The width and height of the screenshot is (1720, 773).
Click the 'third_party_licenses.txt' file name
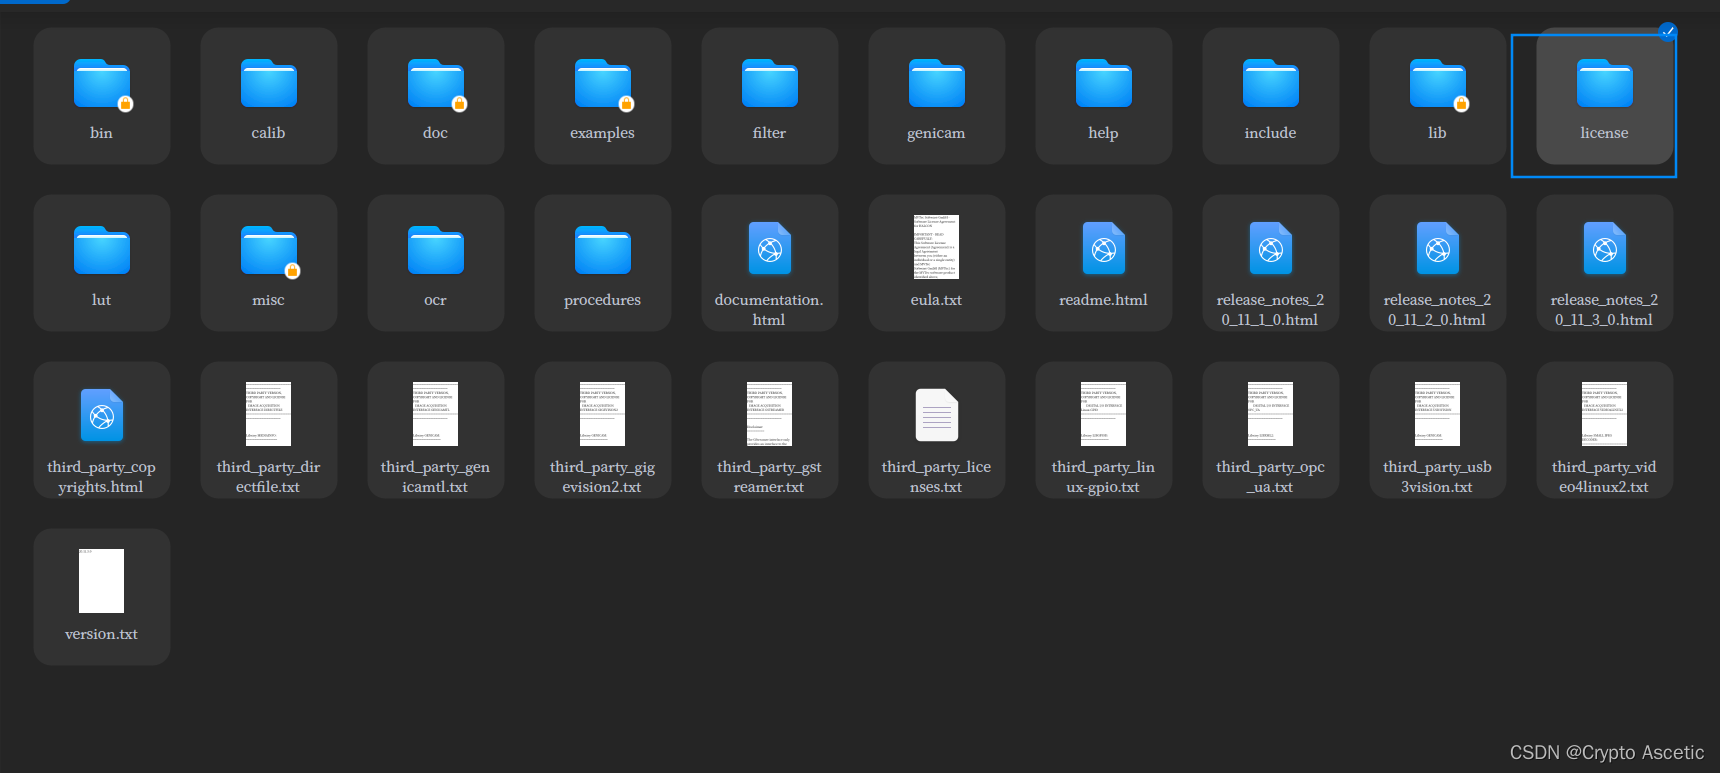coord(937,477)
